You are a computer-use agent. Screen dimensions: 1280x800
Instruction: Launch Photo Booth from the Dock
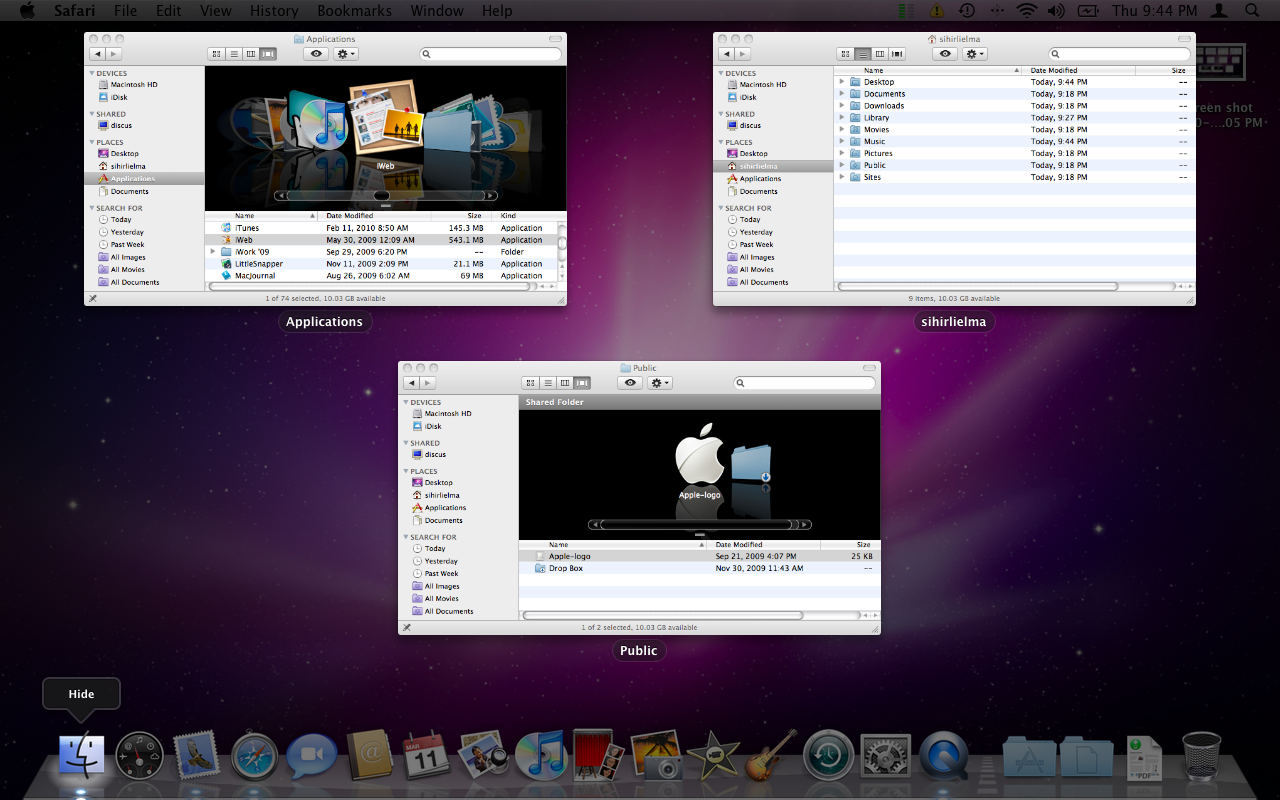click(x=598, y=755)
